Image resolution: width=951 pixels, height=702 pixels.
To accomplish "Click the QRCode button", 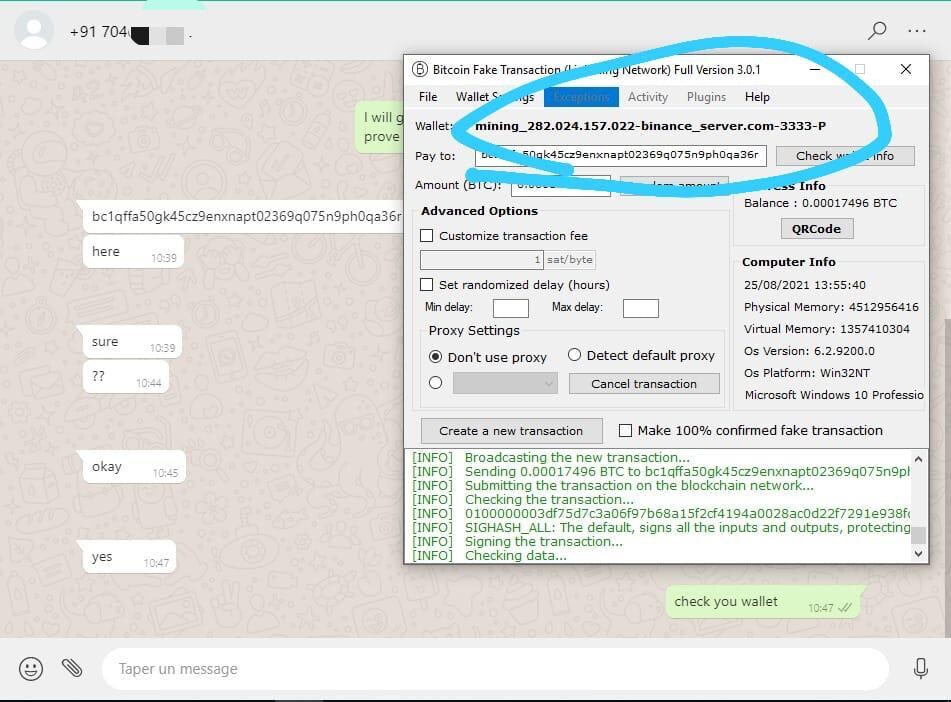I will pyautogui.click(x=816, y=229).
